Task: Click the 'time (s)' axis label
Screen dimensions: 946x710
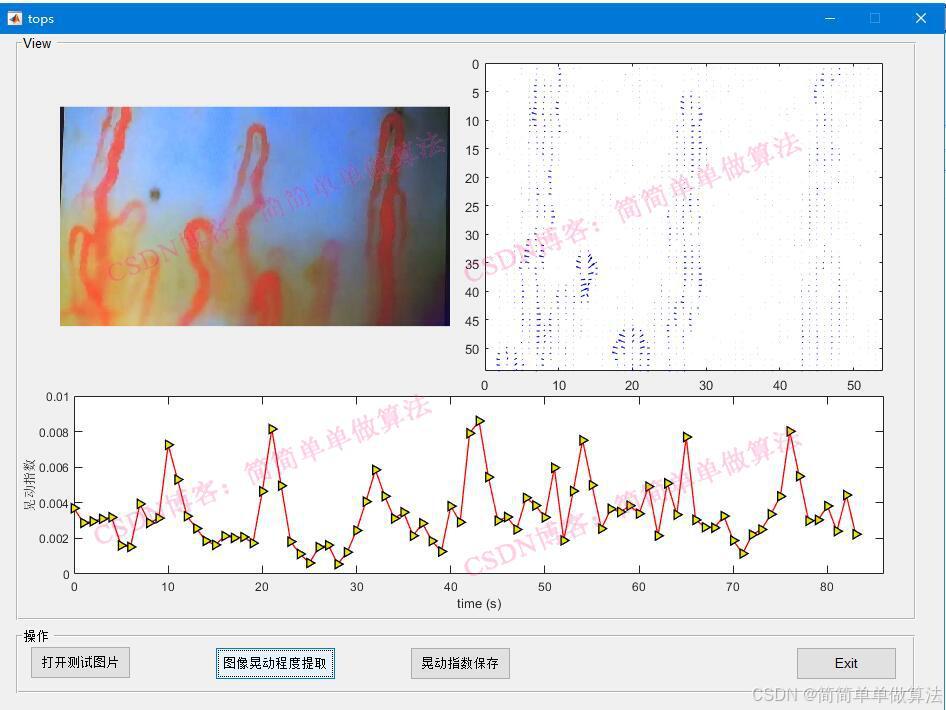Action: [x=479, y=604]
